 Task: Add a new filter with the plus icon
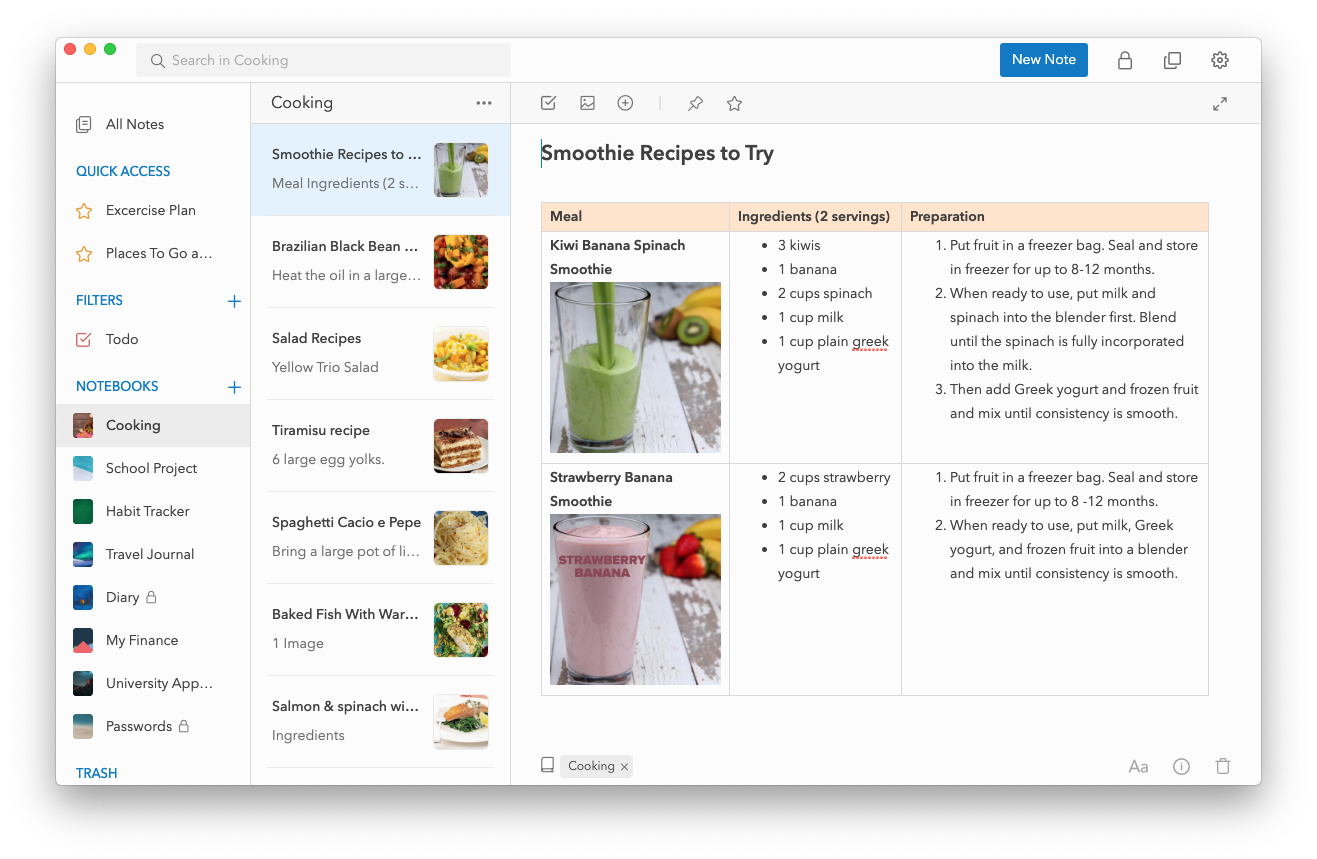(x=234, y=301)
